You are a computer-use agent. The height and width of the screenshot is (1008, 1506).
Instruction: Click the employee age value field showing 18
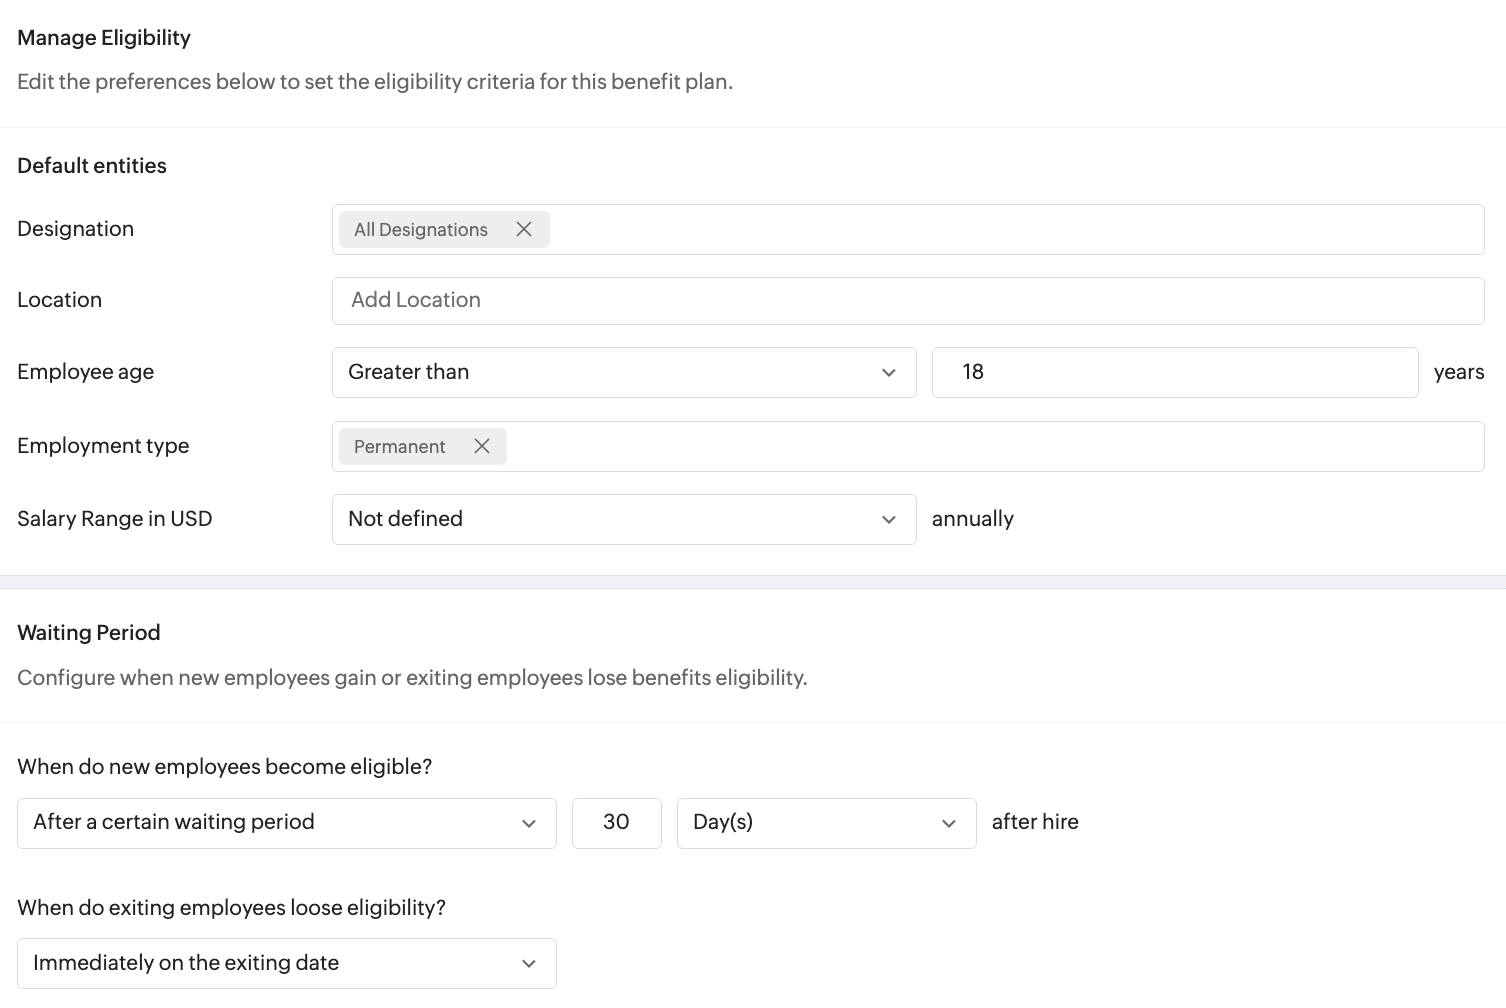point(1175,372)
